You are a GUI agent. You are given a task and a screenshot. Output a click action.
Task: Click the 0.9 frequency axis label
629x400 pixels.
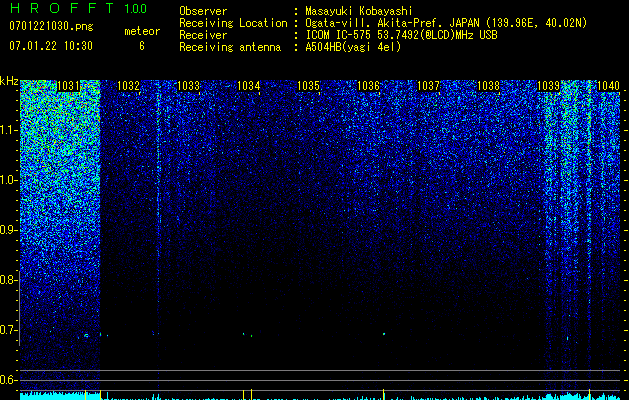(x=9, y=230)
